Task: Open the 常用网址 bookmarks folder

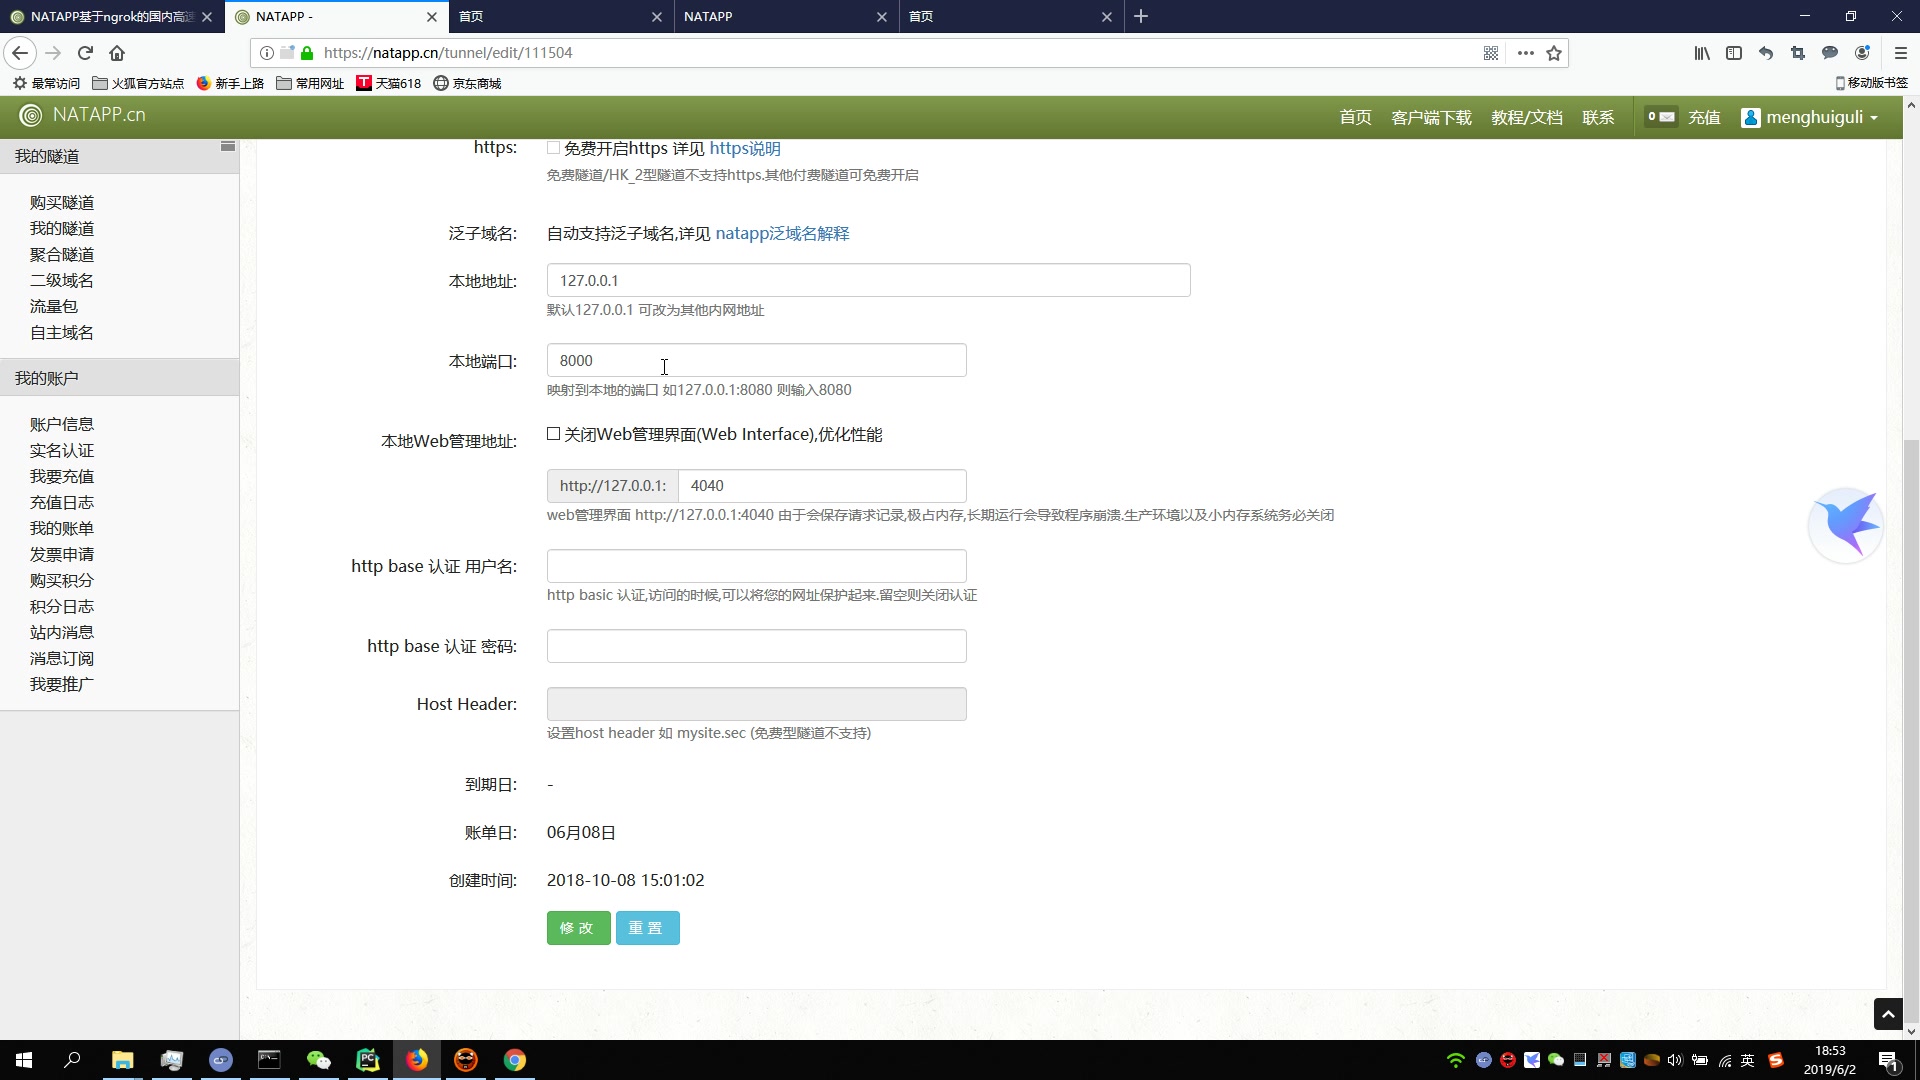Action: pos(310,83)
